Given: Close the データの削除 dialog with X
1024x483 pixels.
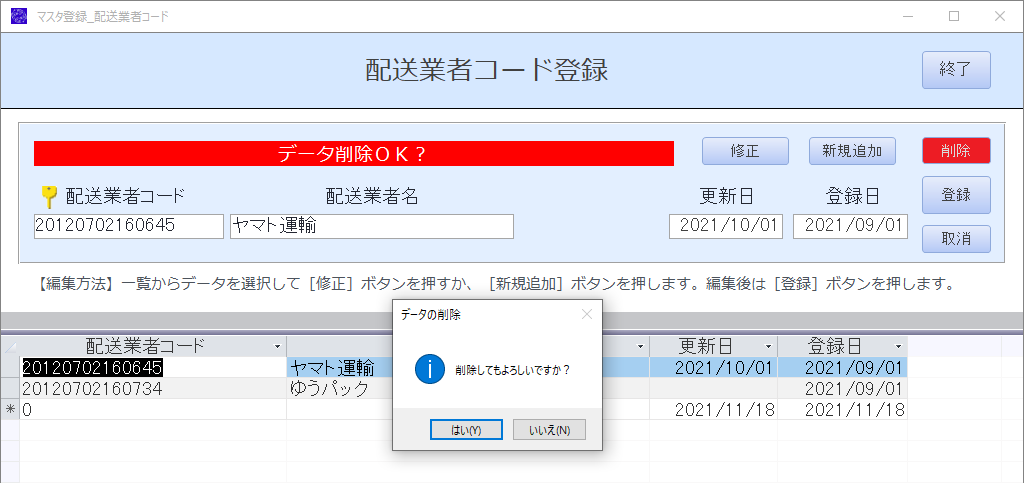Looking at the screenshot, I should click(586, 314).
